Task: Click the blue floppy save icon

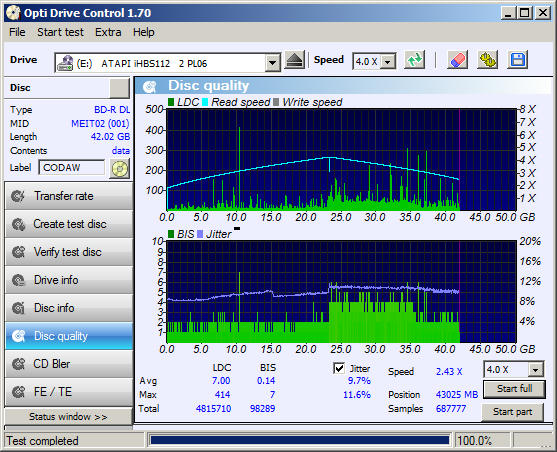Action: (518, 60)
